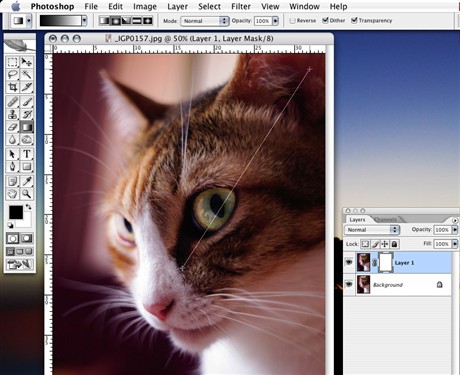Open the layer blend mode Normal dropdown
Image resolution: width=460 pixels, height=375 pixels.
point(372,230)
